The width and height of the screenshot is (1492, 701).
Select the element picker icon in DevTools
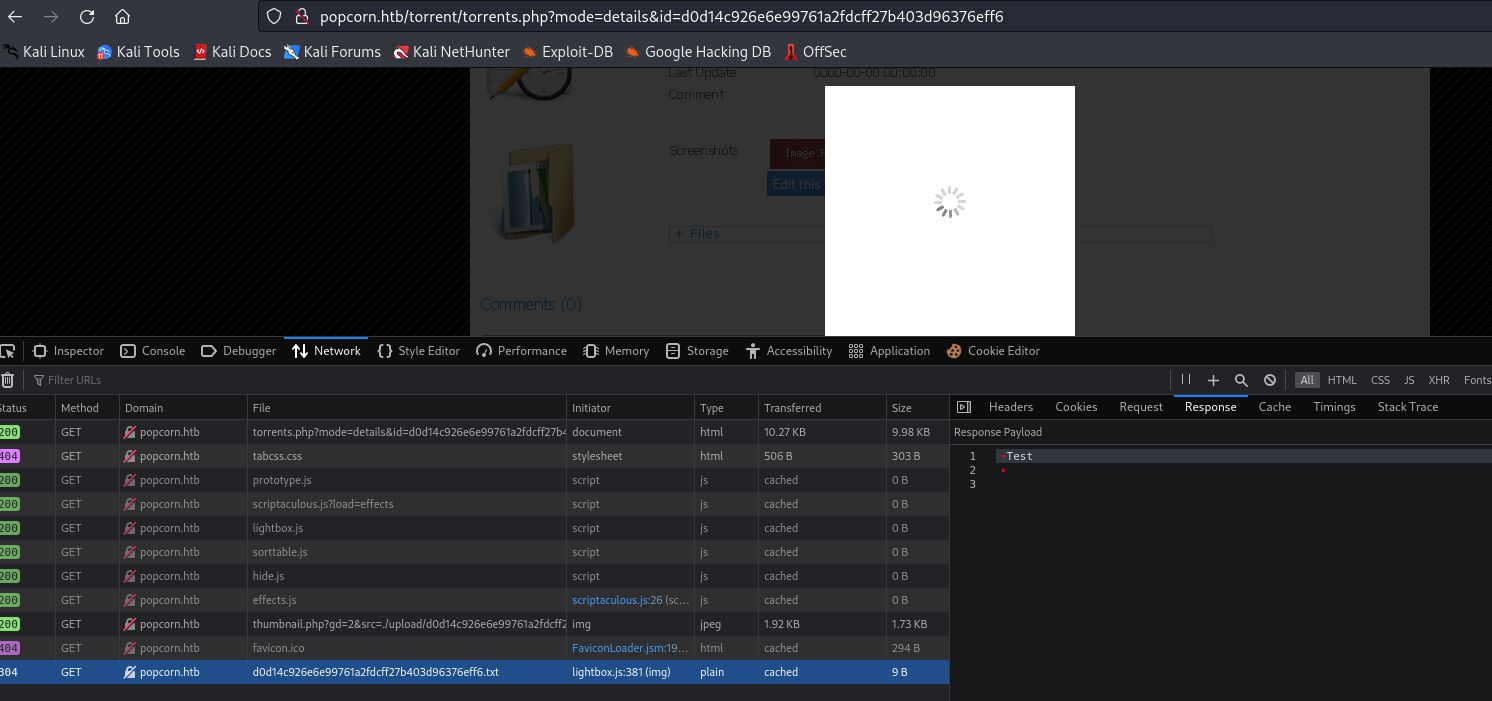pyautogui.click(x=9, y=350)
